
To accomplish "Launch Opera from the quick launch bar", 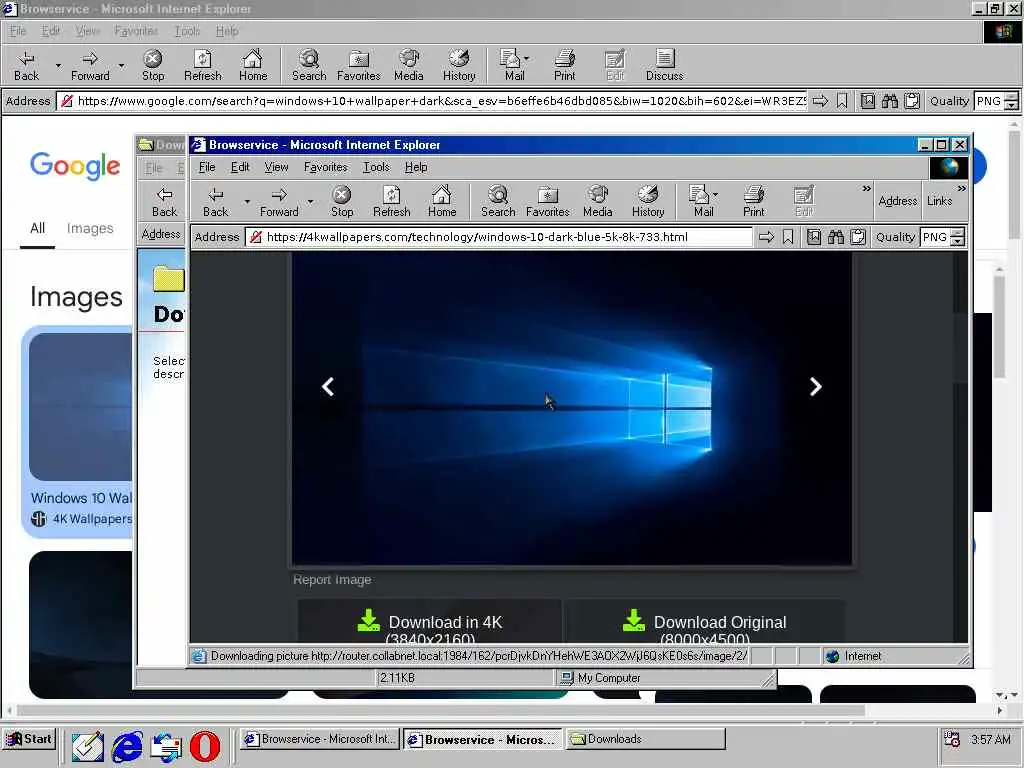I will [205, 746].
